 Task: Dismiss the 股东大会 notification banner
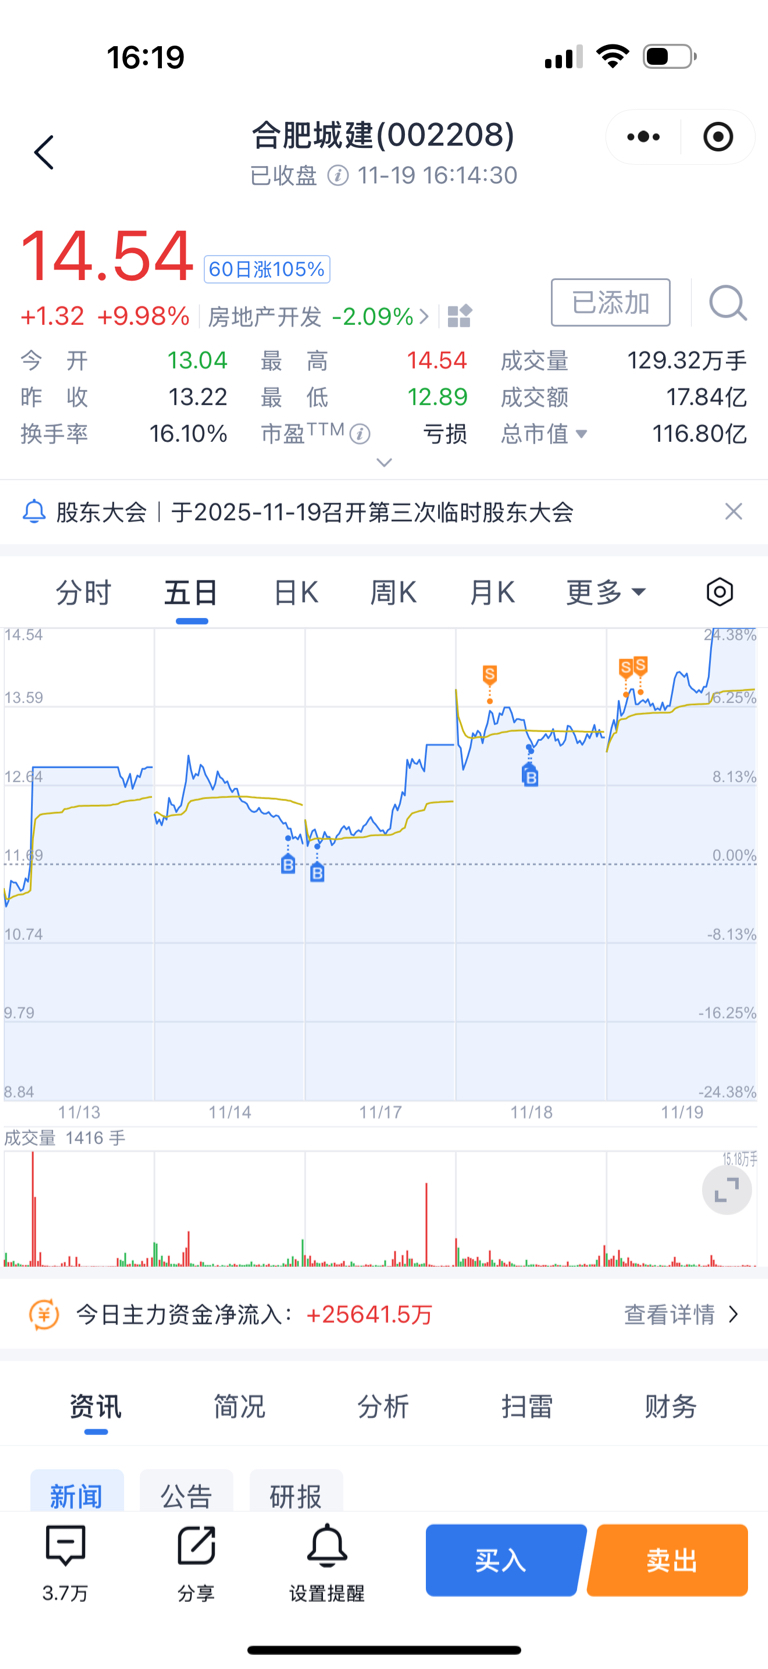(x=733, y=512)
